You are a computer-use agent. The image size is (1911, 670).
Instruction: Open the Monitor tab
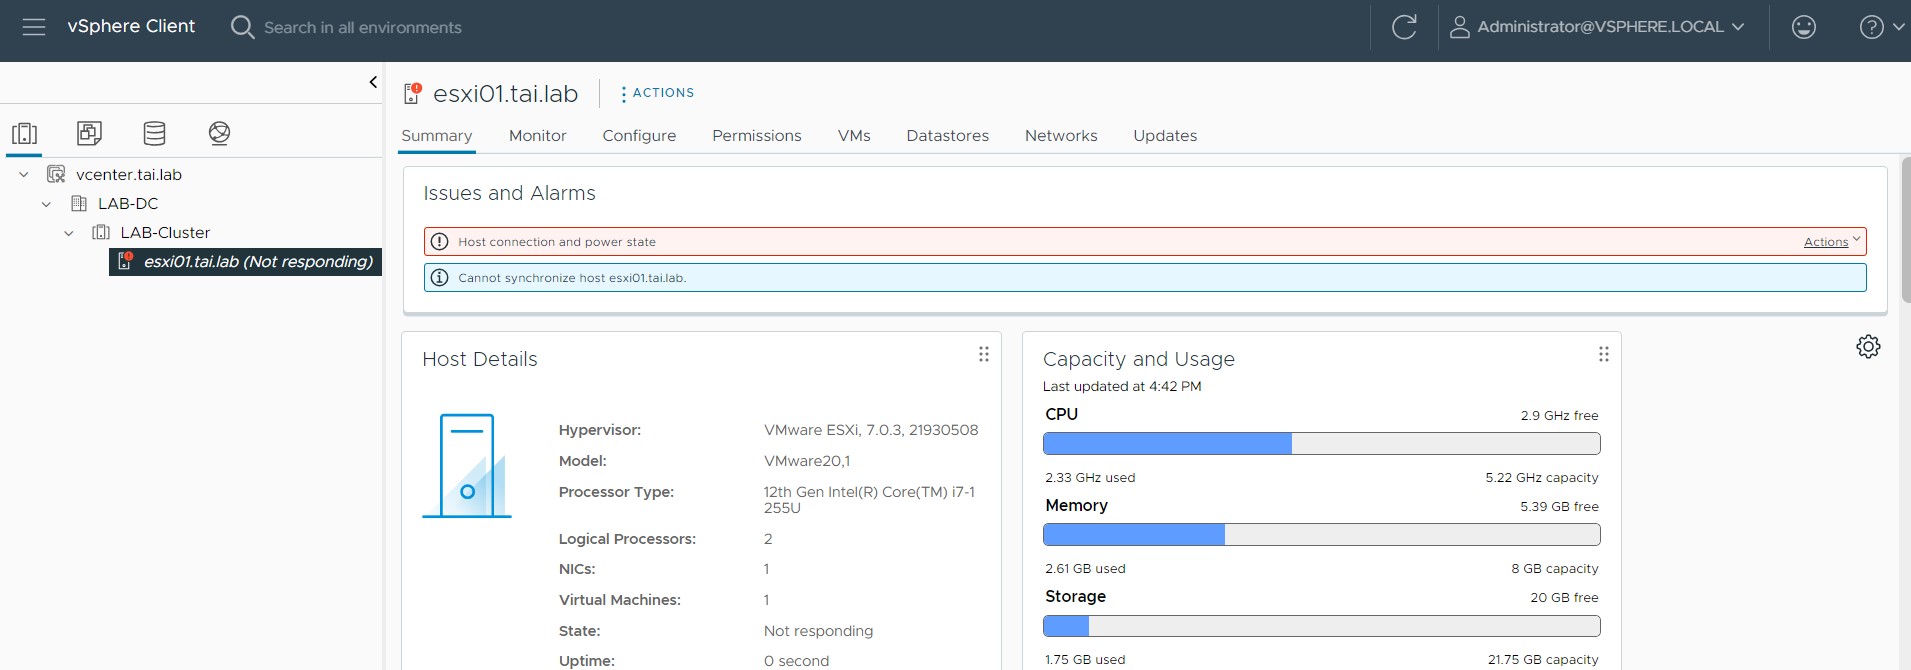coord(537,136)
